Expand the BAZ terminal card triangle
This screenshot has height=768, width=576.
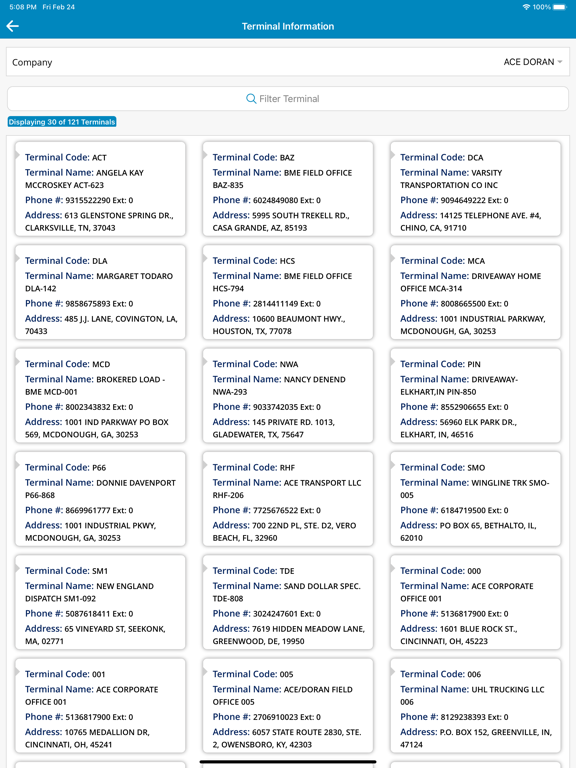205,155
